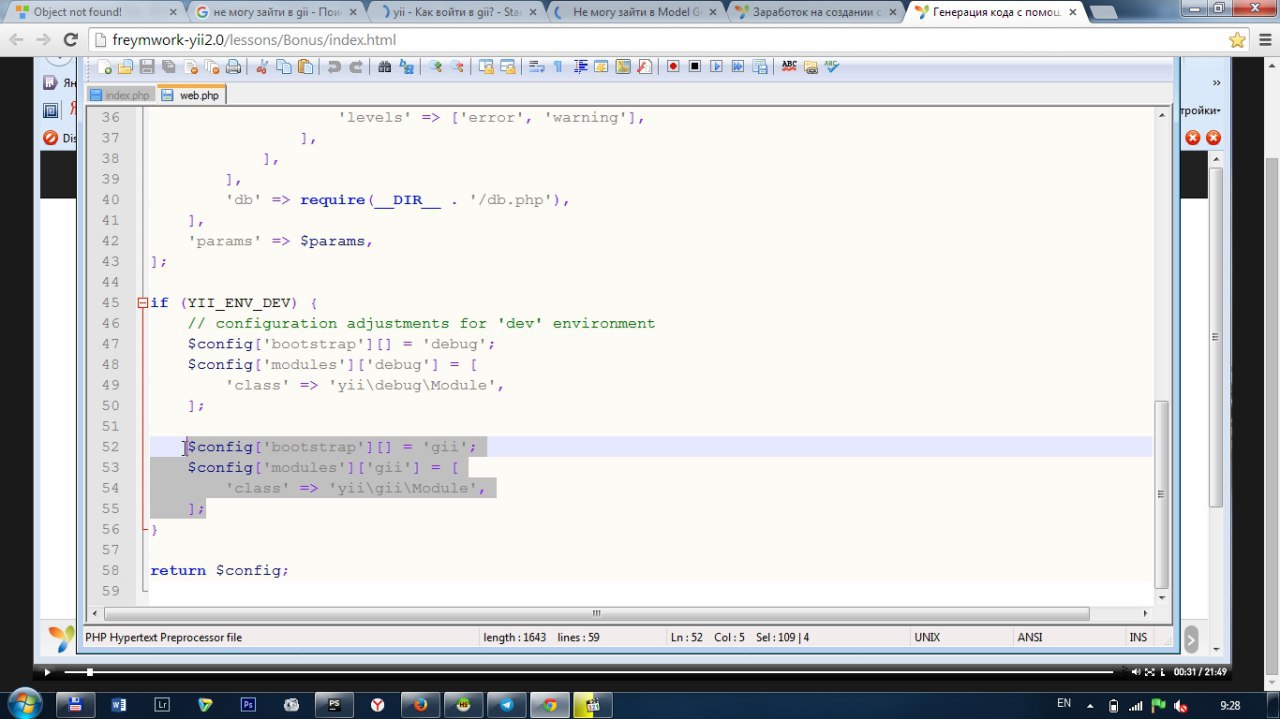Viewport: 1280px width, 719px height.
Task: Expand the bookmarks overflow chevron
Action: click(1217, 83)
